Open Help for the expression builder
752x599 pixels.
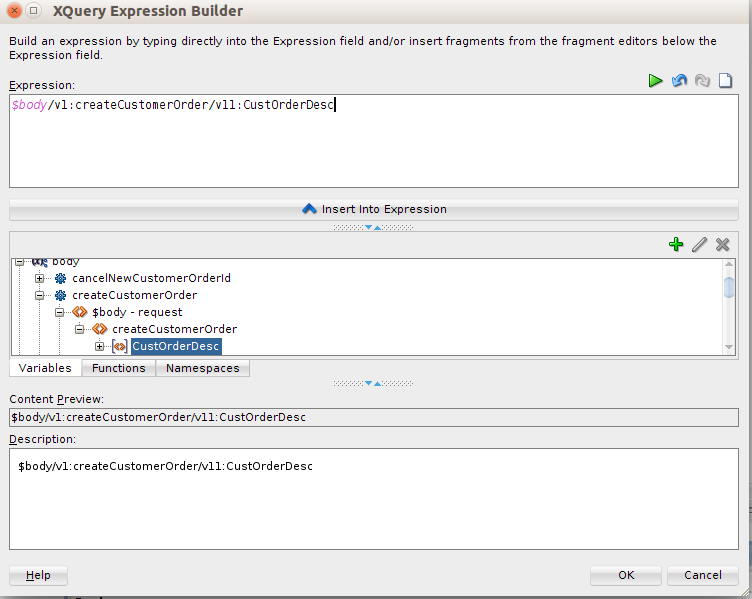tap(38, 575)
